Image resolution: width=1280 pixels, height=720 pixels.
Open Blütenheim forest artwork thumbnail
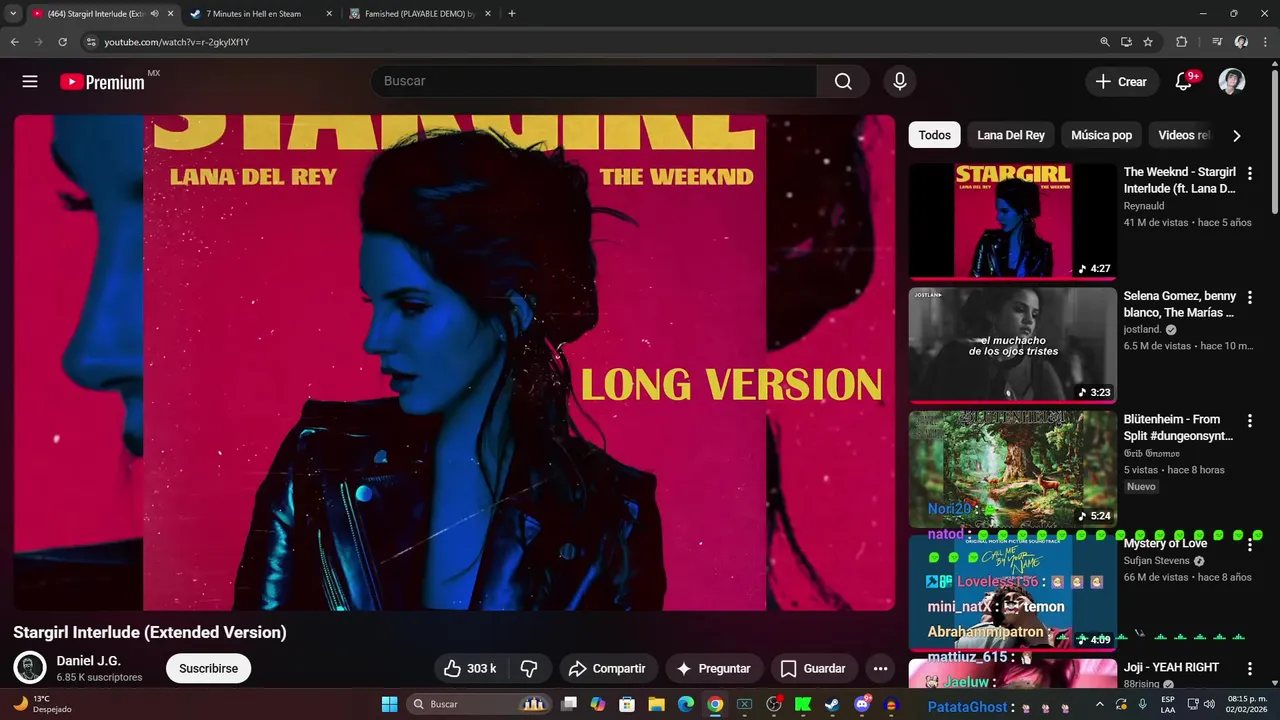[x=1012, y=468]
